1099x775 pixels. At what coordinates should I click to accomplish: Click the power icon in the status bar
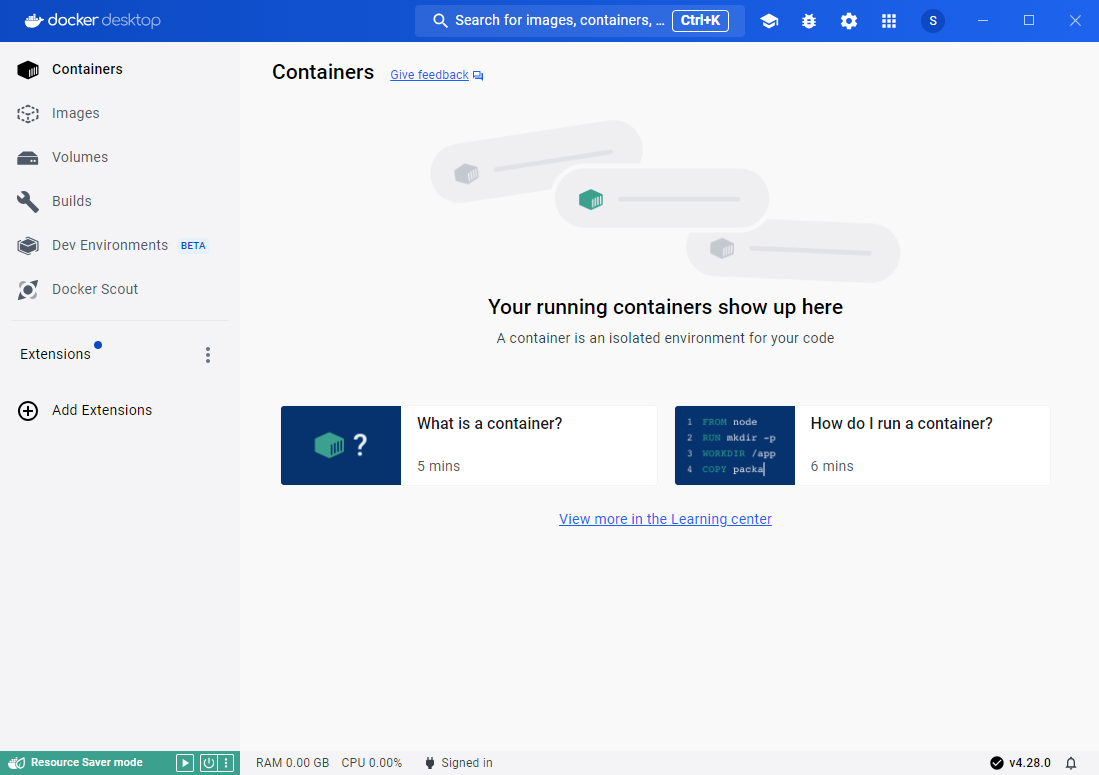tap(208, 763)
